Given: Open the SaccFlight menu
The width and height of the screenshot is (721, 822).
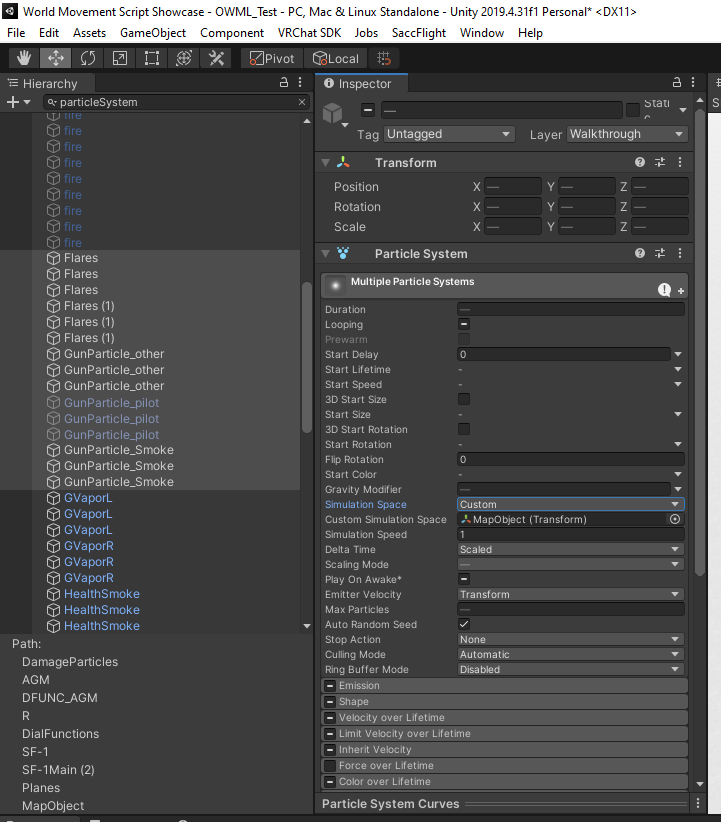Looking at the screenshot, I should tap(418, 33).
